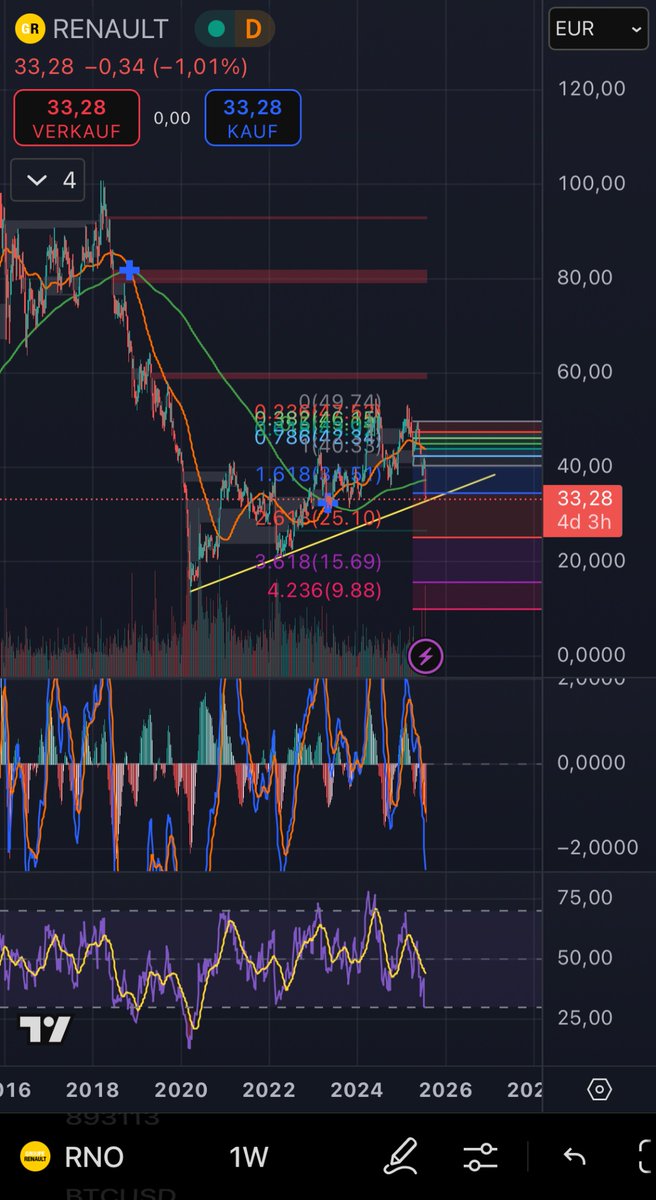The image size is (656, 1200).
Task: Tap the price change -0,34 (-1,01%) text
Action: [165, 68]
